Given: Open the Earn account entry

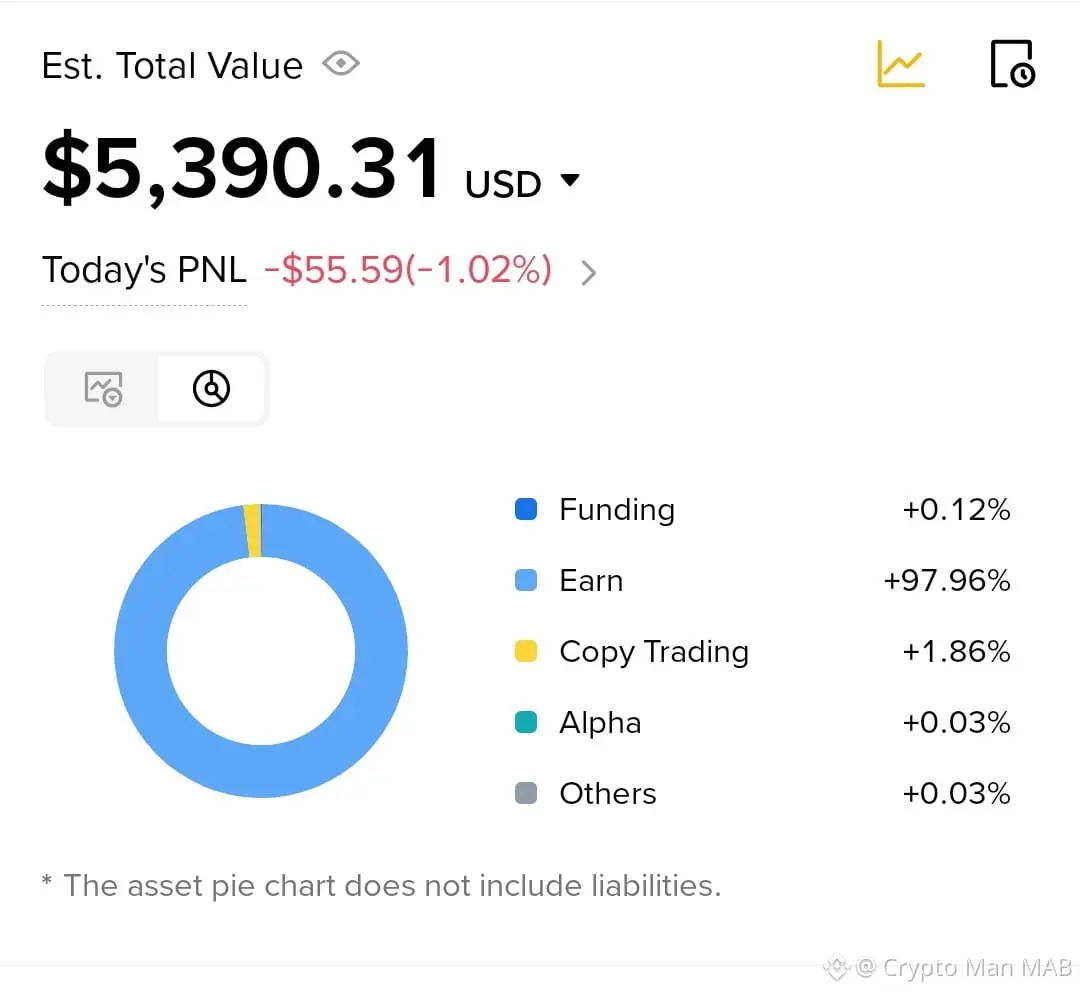Looking at the screenshot, I should pyautogui.click(x=591, y=581).
